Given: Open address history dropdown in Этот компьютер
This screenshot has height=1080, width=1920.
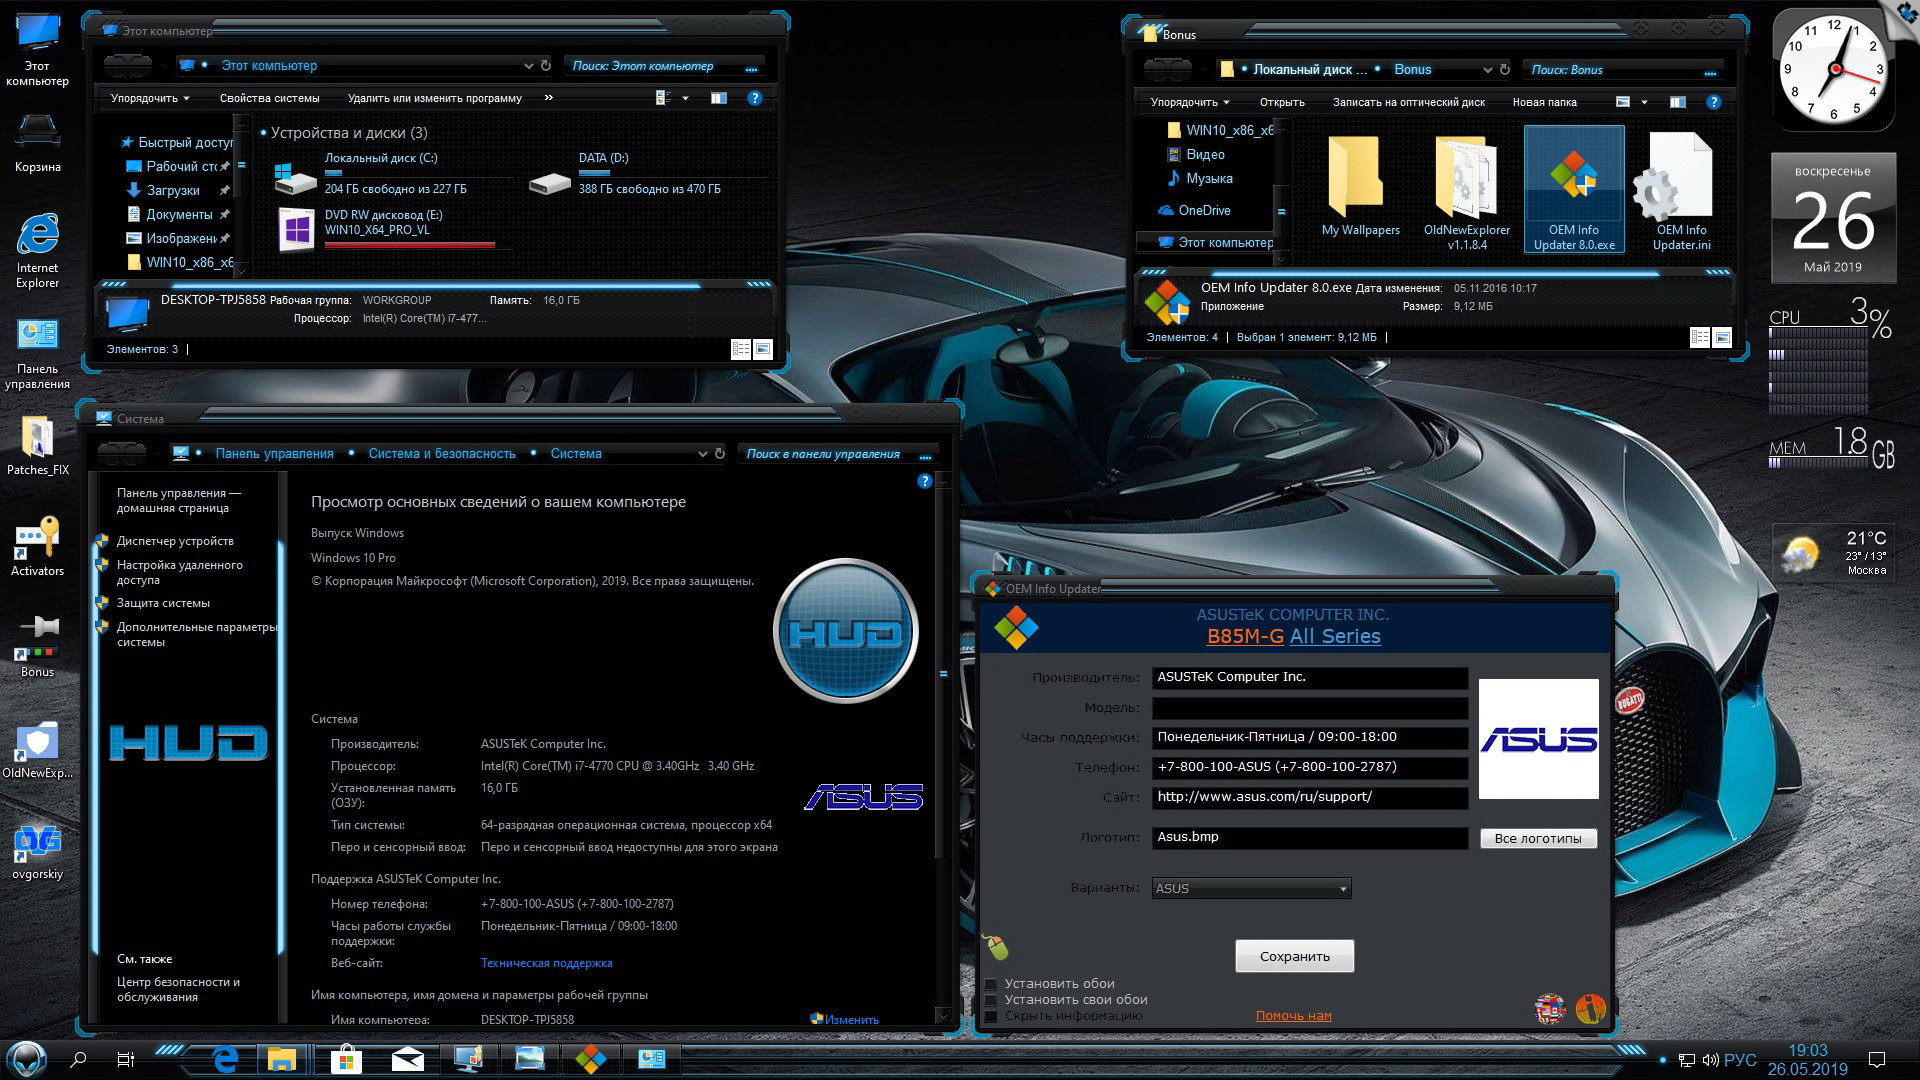Looking at the screenshot, I should pyautogui.click(x=528, y=66).
